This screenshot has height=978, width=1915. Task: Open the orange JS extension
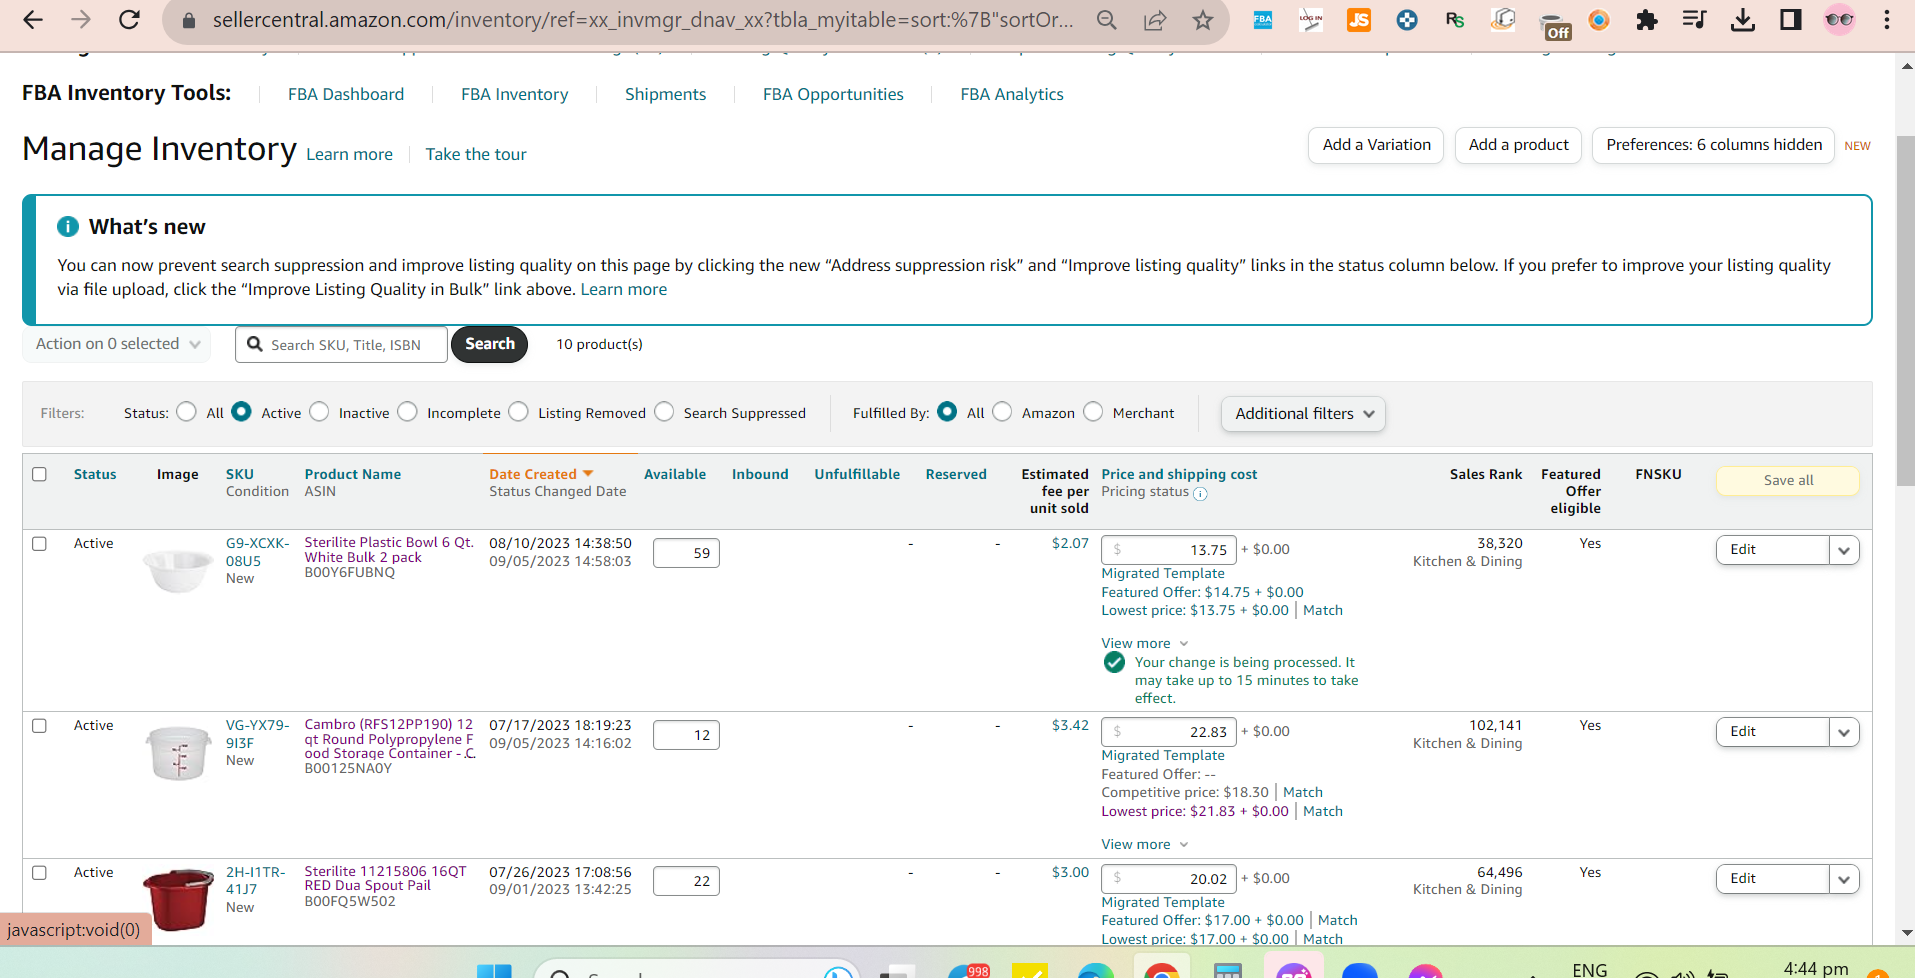(x=1359, y=20)
